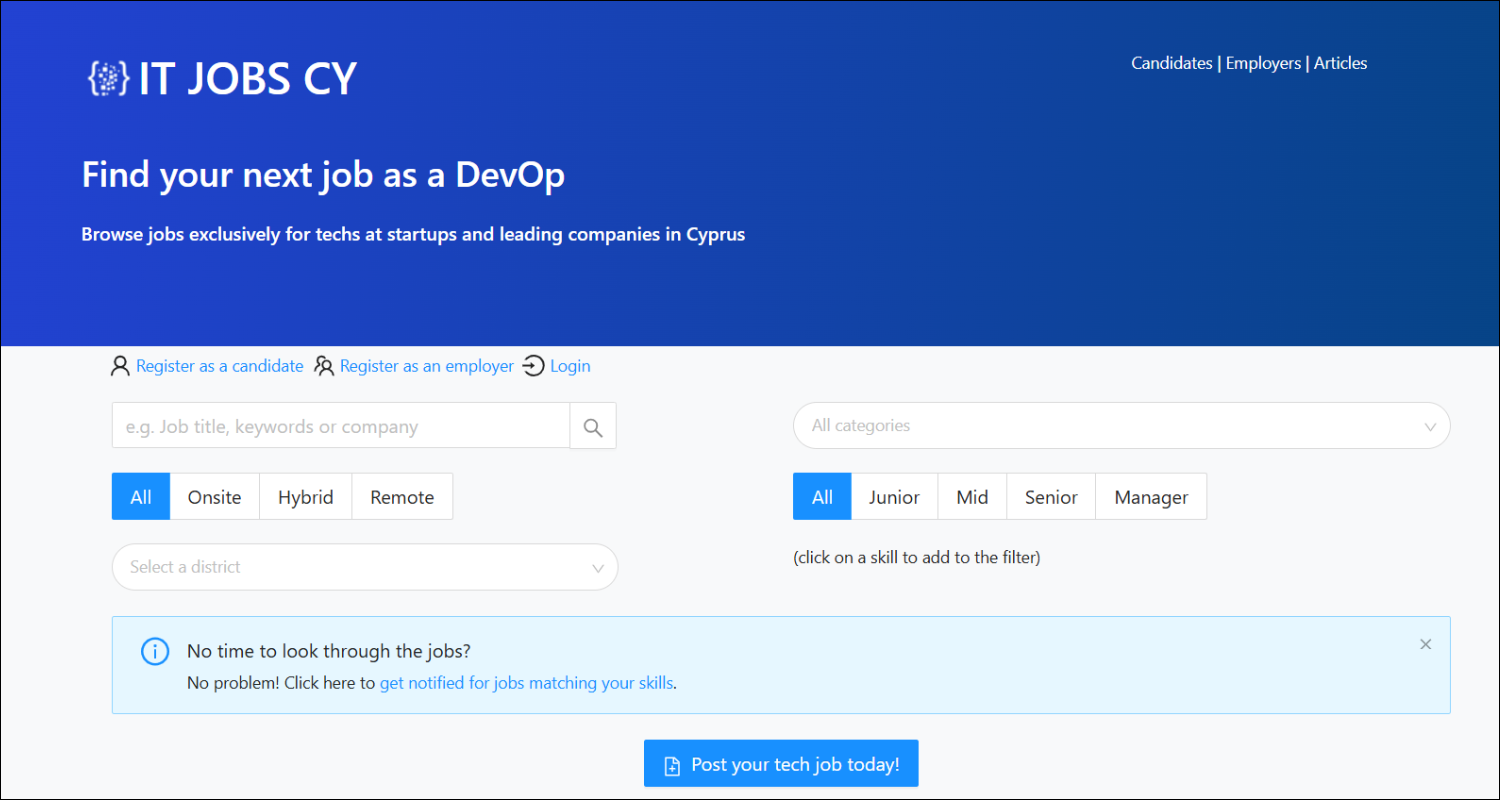Open the Employers menu item

(1263, 63)
